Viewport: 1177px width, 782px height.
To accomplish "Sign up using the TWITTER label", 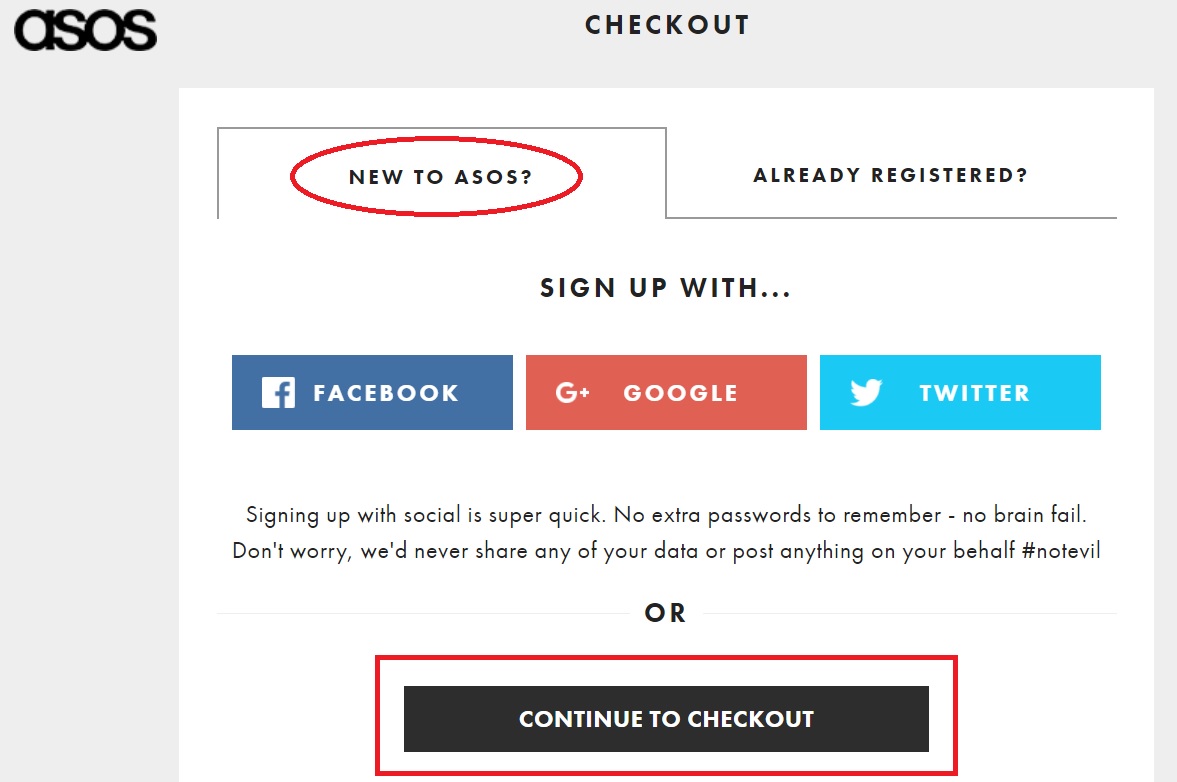I will coord(974,393).
